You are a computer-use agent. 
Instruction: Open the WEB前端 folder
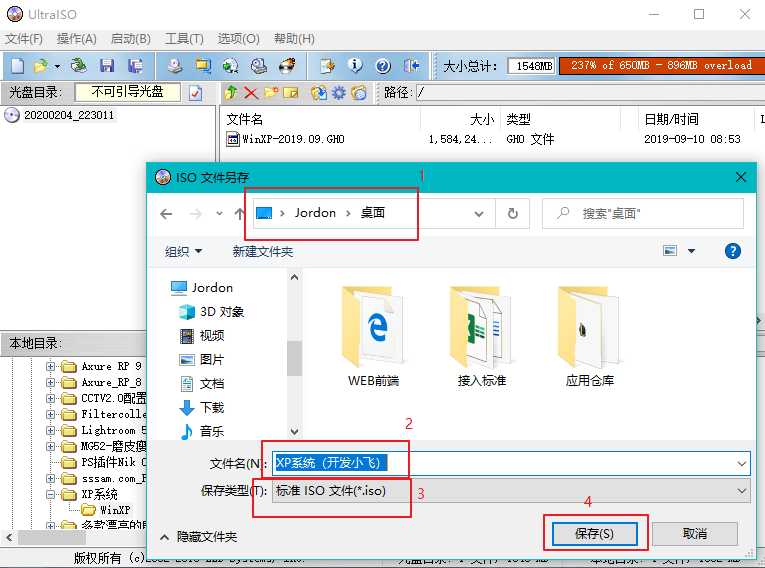[373, 337]
